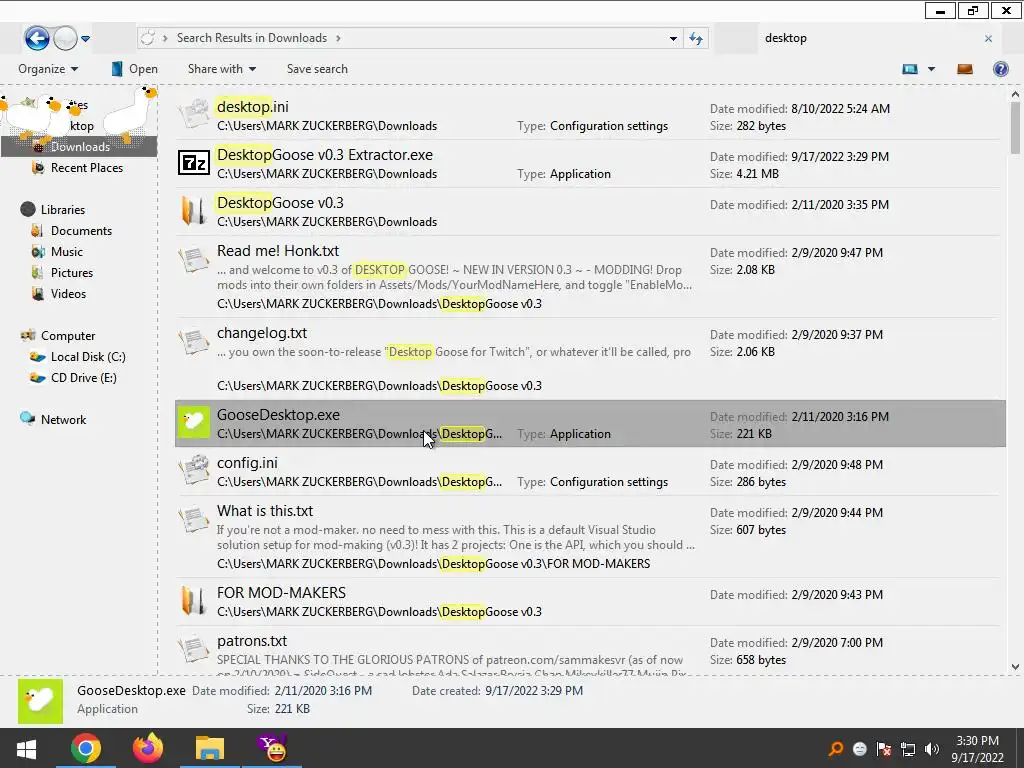The image size is (1024, 768).
Task: Select Downloads in the navigation pane
Action: pyautogui.click(x=80, y=146)
